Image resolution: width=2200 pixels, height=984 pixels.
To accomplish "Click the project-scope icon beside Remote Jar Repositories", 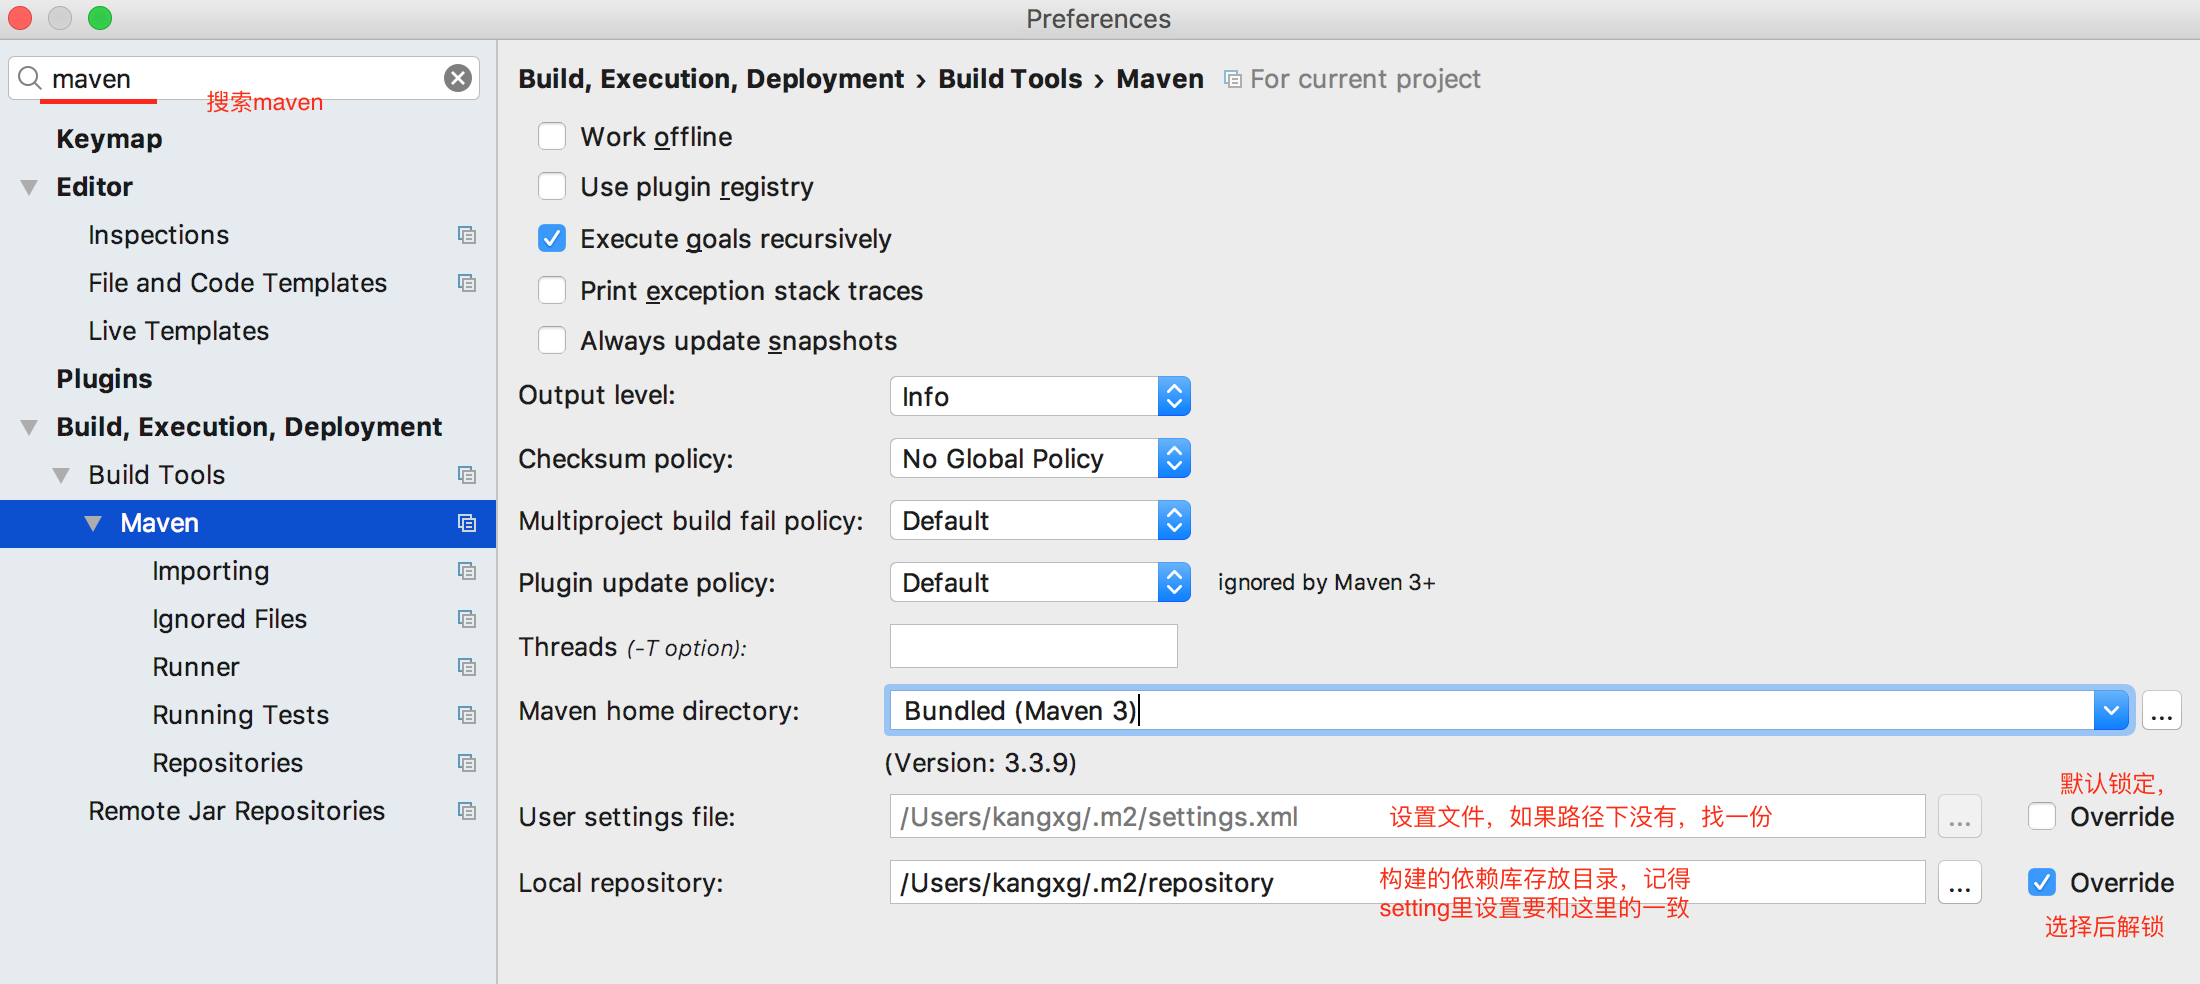I will point(467,811).
